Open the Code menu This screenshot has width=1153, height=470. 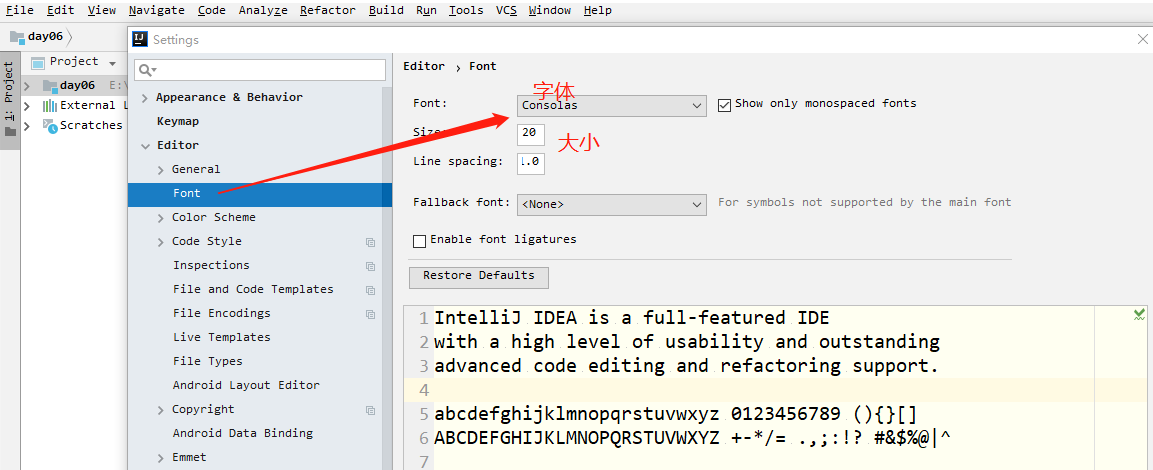(x=212, y=10)
